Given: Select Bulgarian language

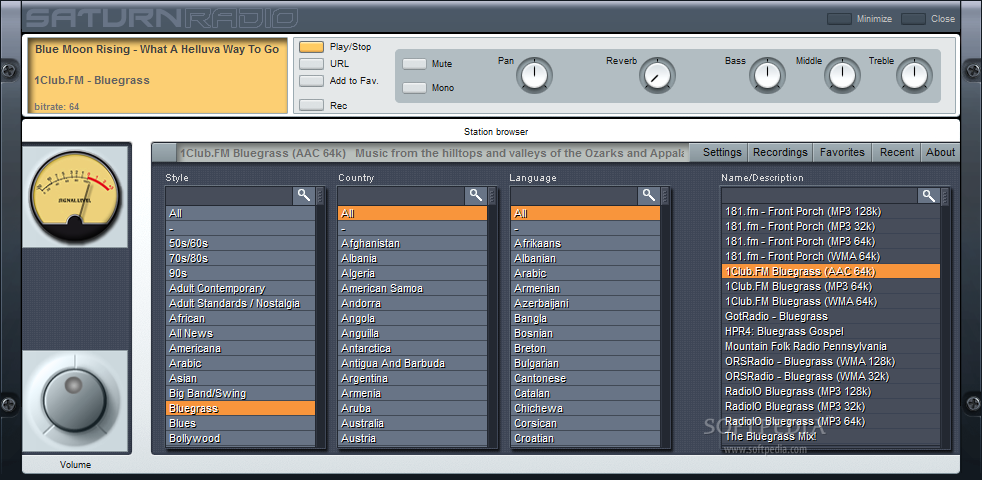Looking at the screenshot, I should pyautogui.click(x=586, y=363).
